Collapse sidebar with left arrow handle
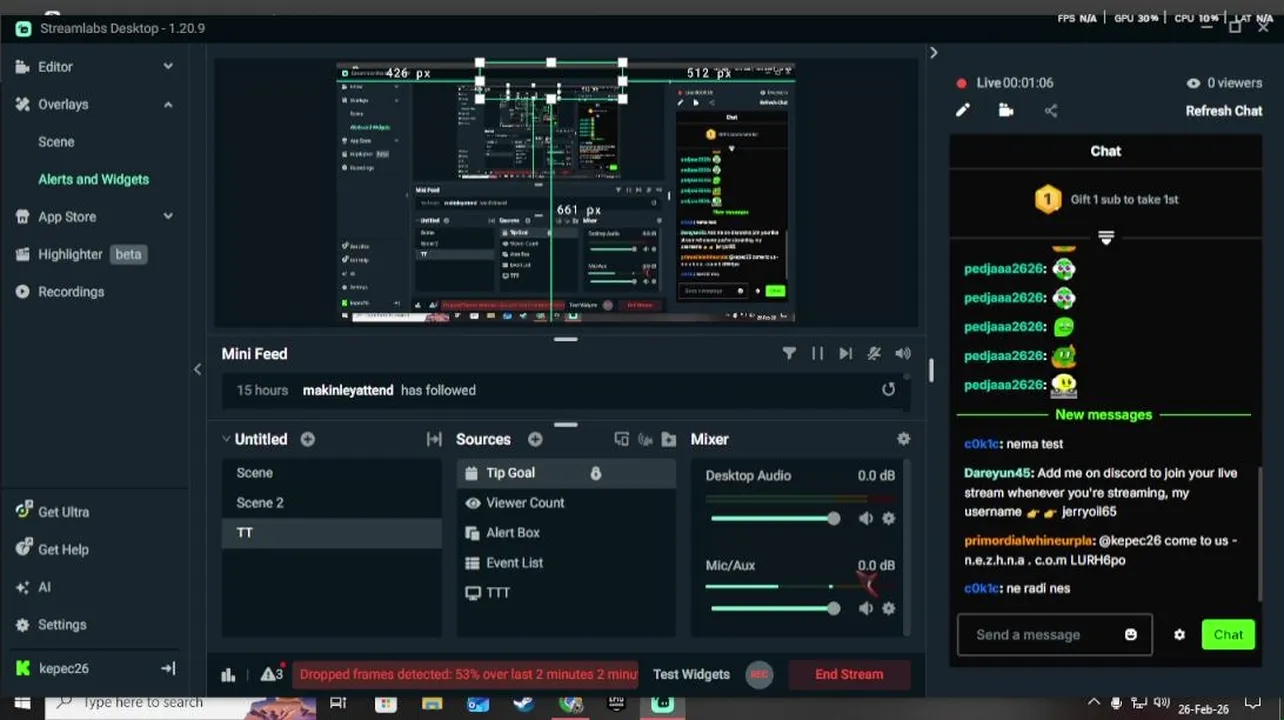 click(x=197, y=369)
